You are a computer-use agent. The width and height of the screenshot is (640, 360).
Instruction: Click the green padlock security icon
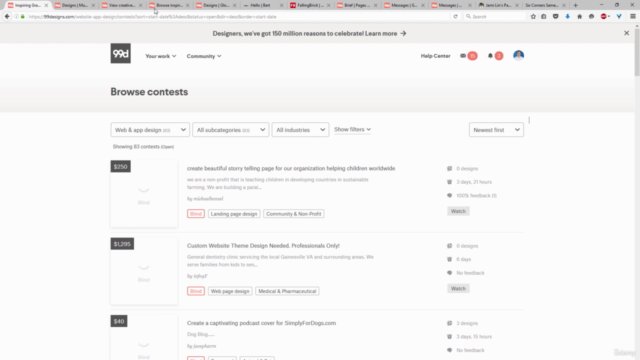pyautogui.click(x=22, y=17)
